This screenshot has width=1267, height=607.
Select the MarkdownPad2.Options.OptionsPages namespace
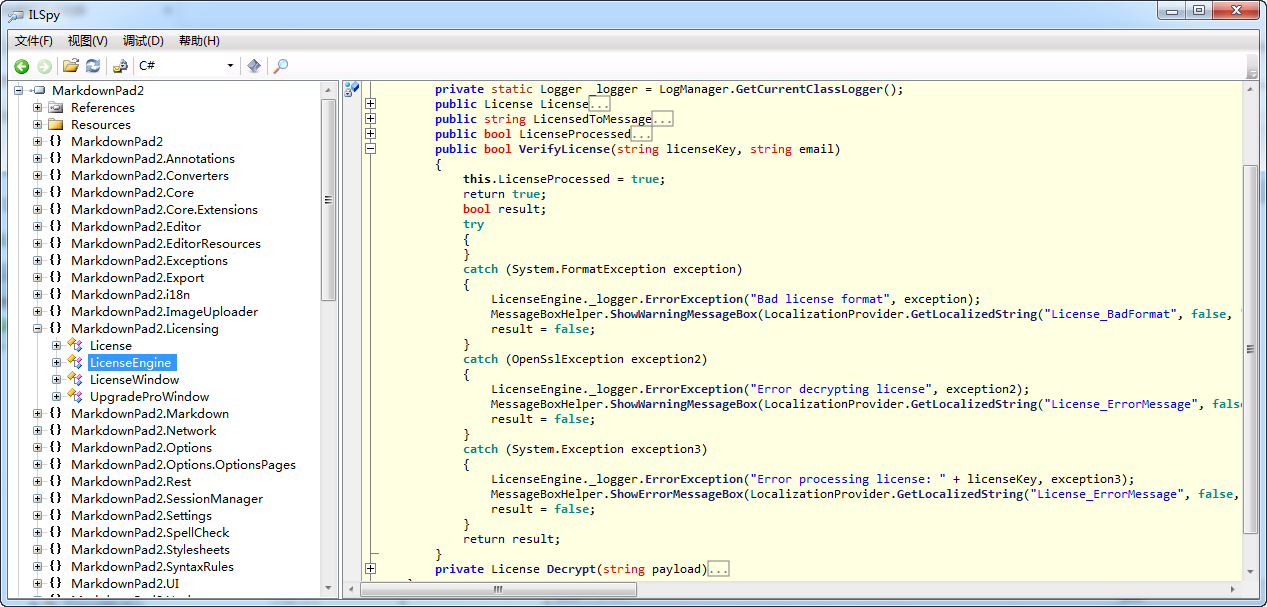click(x=183, y=465)
